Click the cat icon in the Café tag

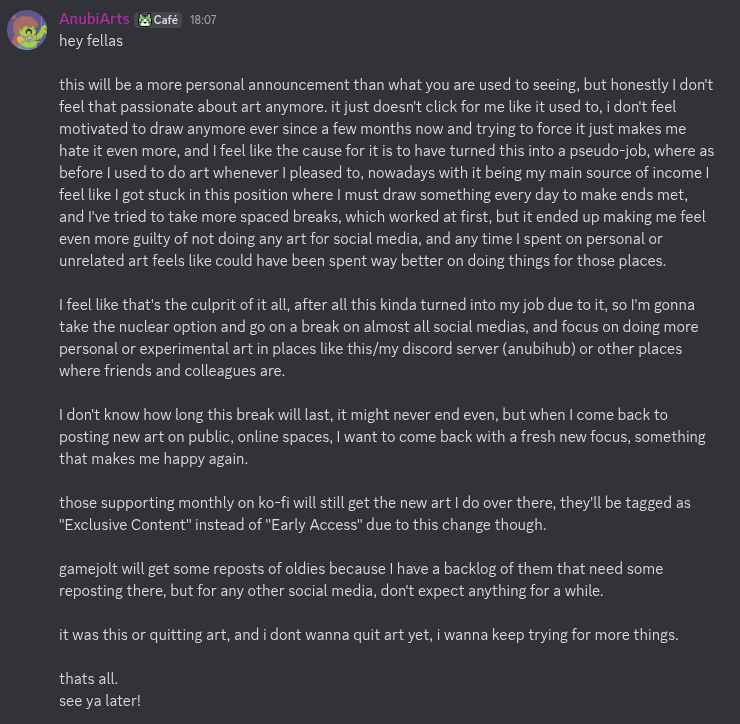tap(145, 20)
